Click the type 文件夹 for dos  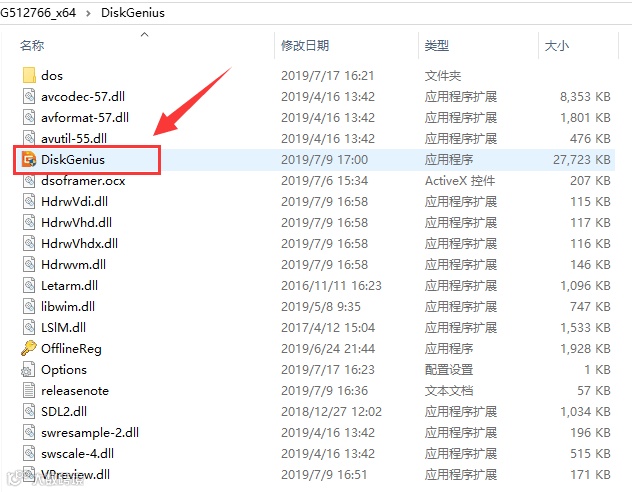443,75
